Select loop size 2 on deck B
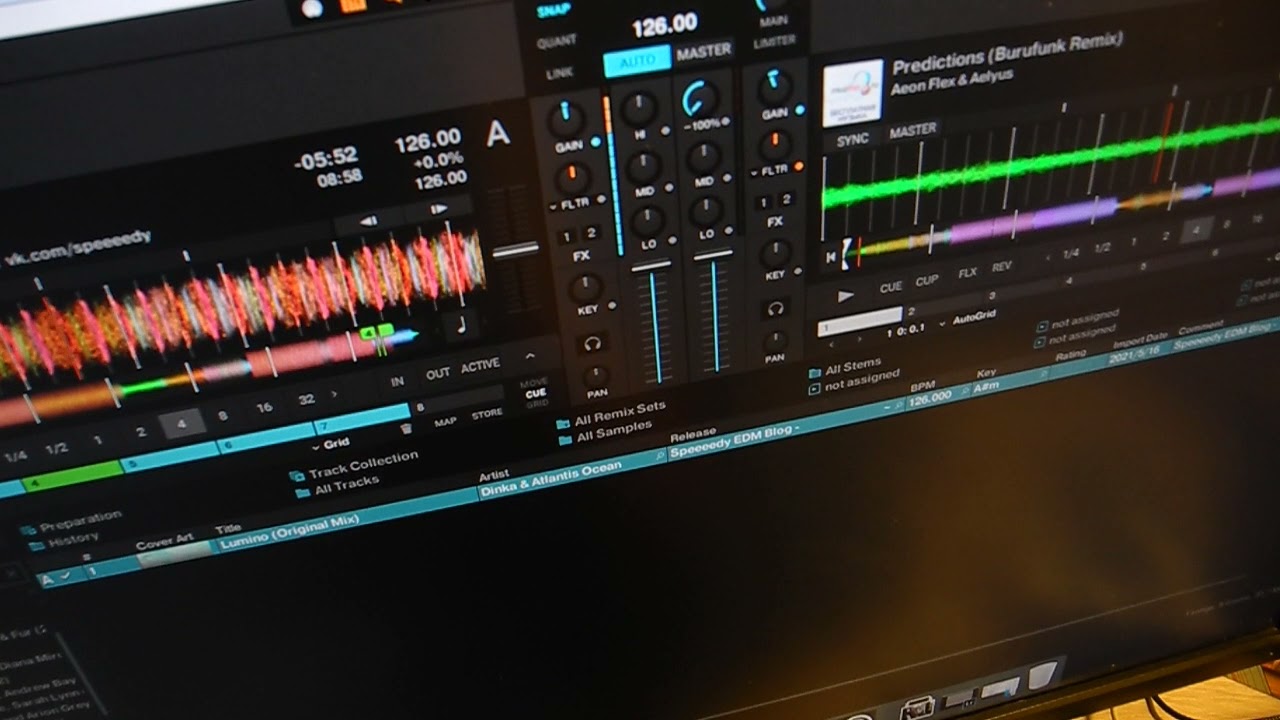 point(1165,237)
